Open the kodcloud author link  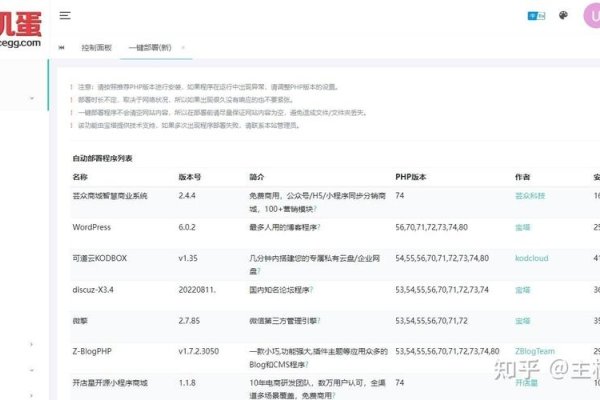click(x=532, y=258)
